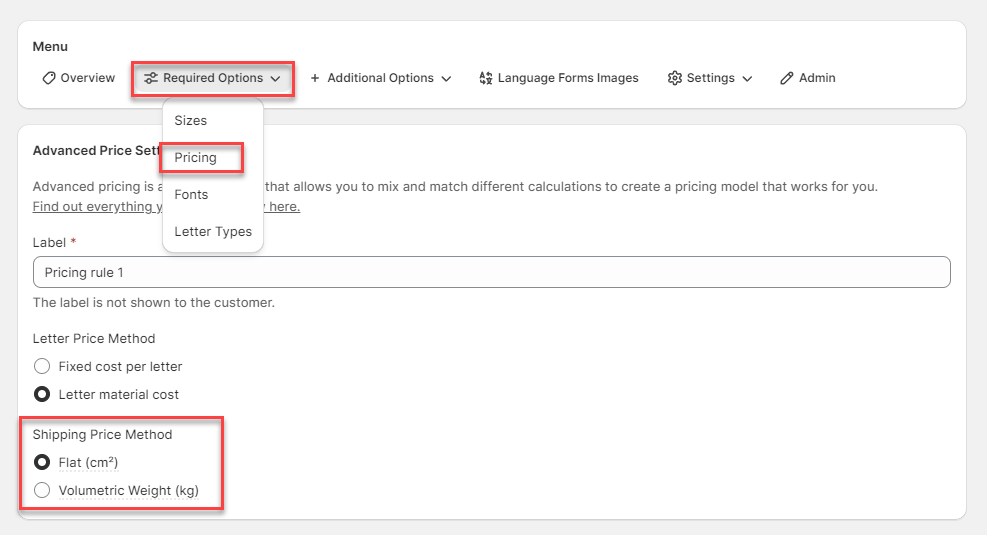
Task: Click the Admin pencil icon
Action: click(787, 78)
